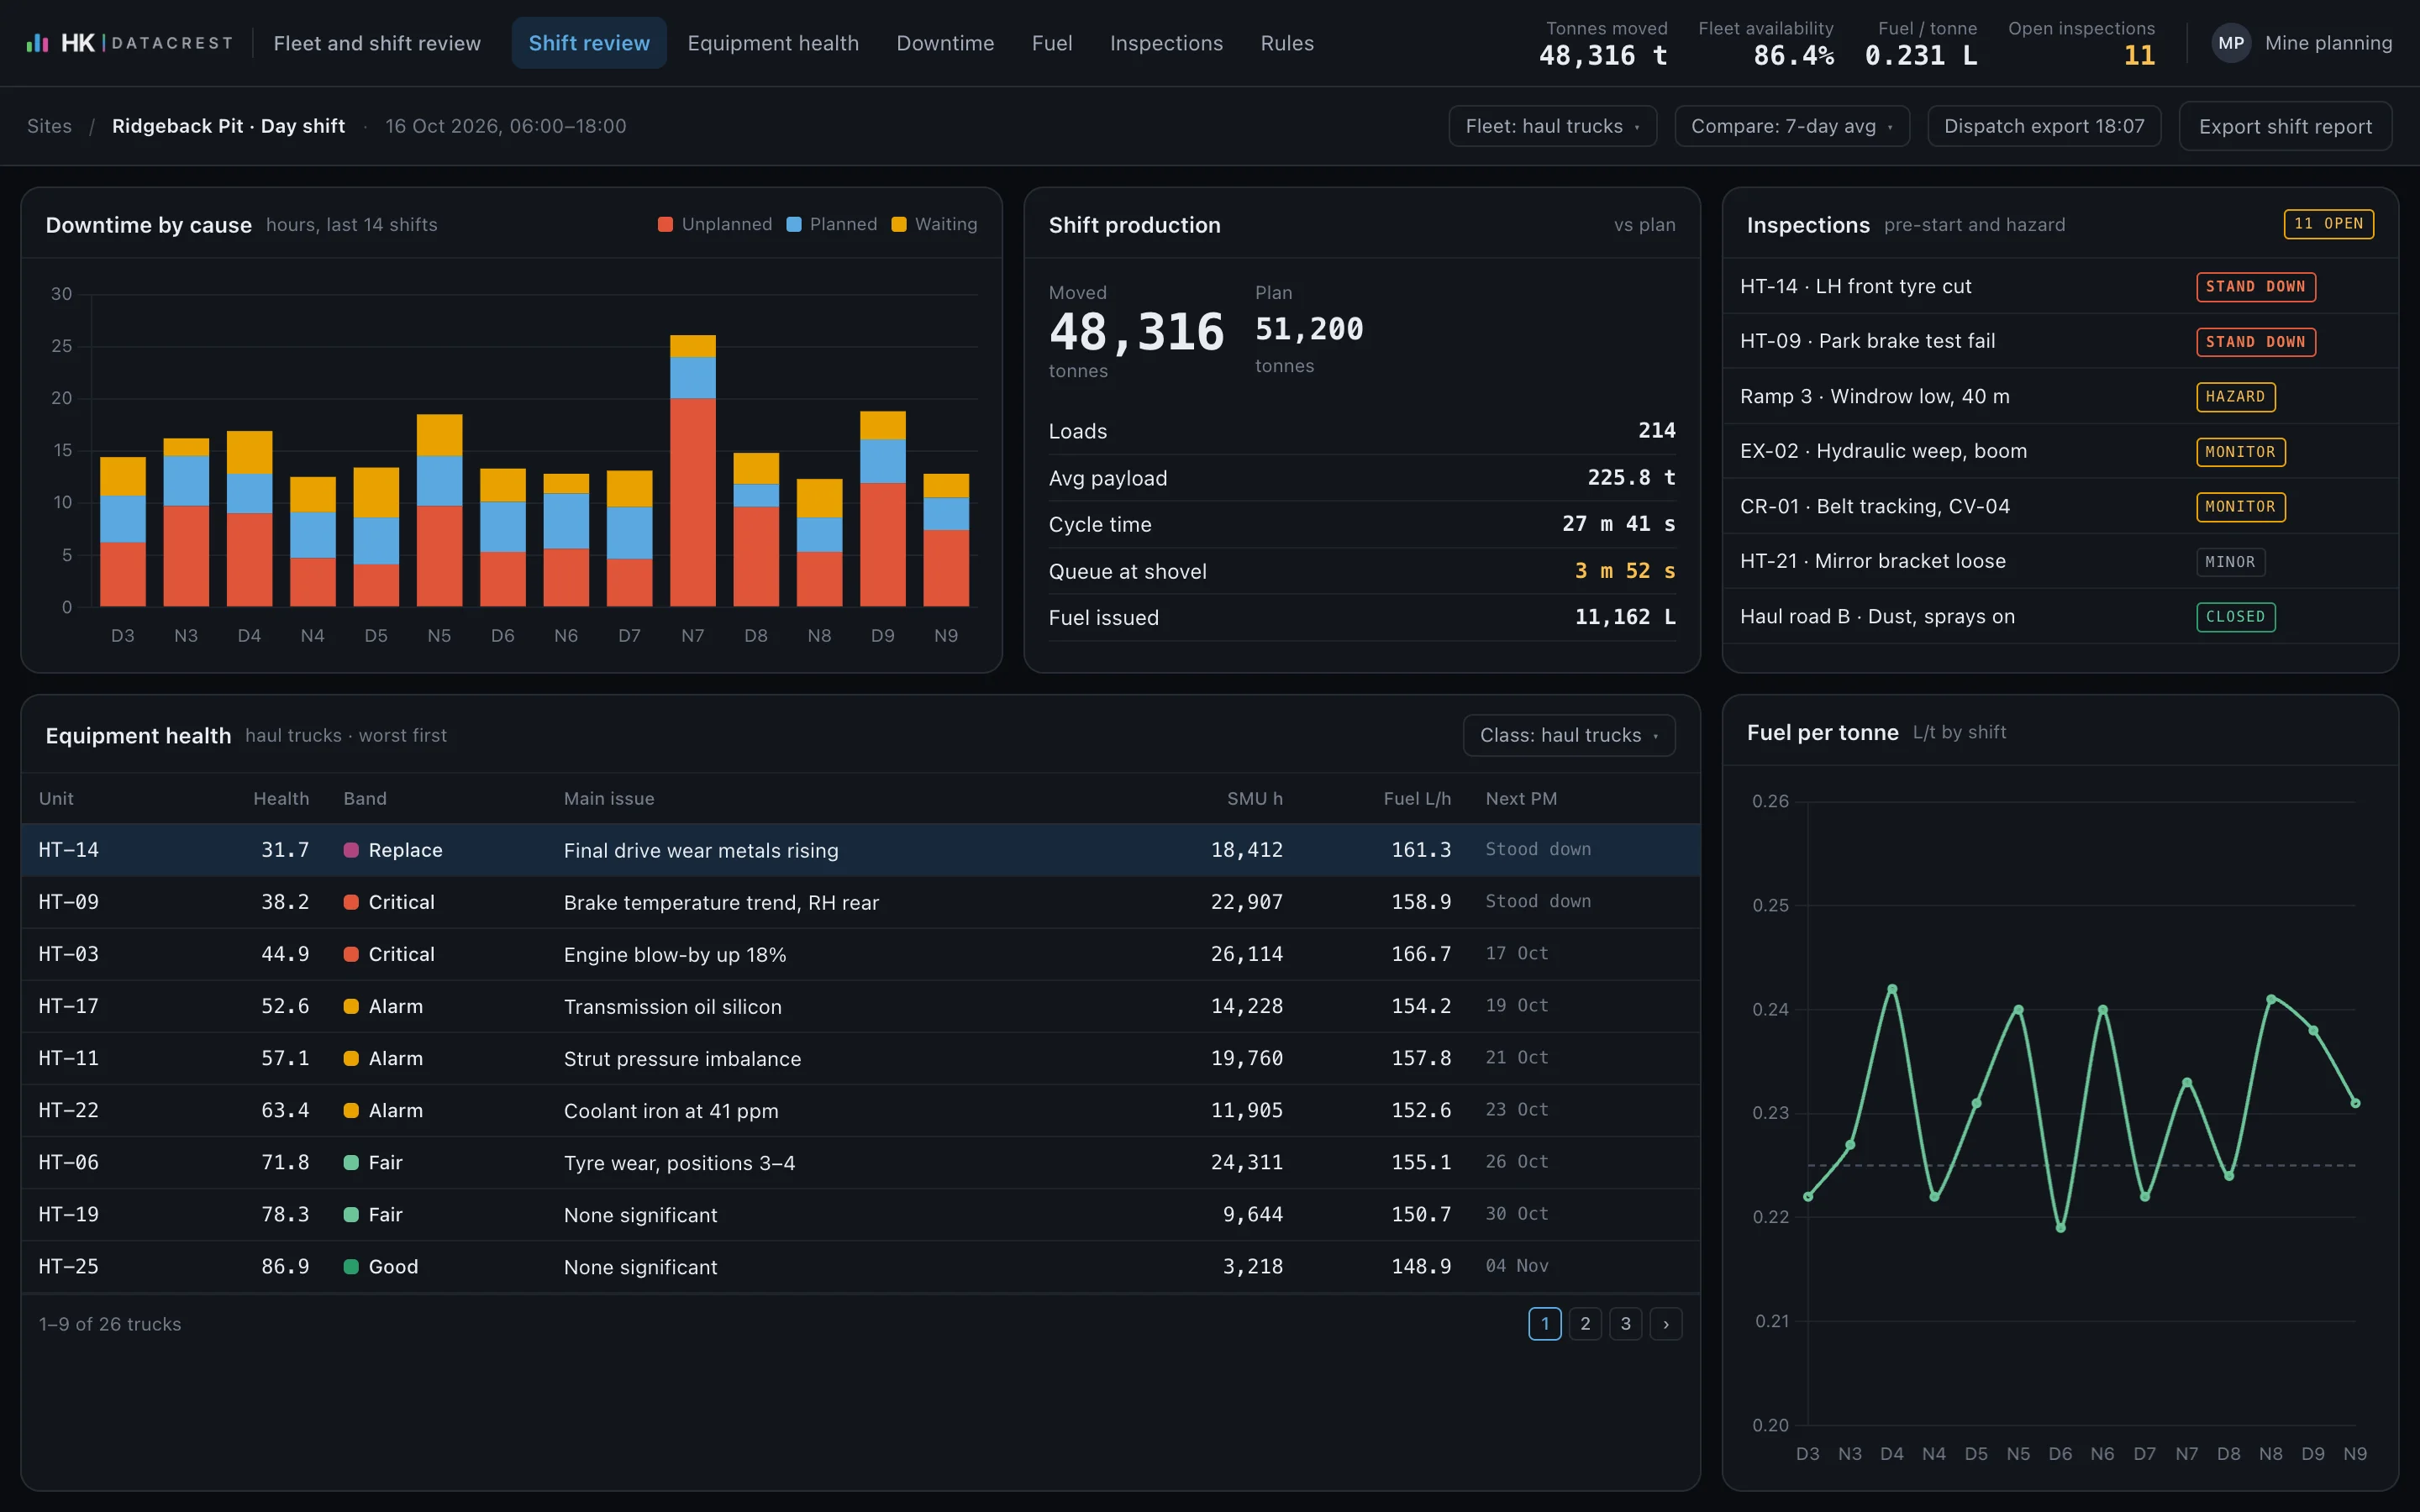
Task: Go to the Fuel tab
Action: tap(1052, 43)
